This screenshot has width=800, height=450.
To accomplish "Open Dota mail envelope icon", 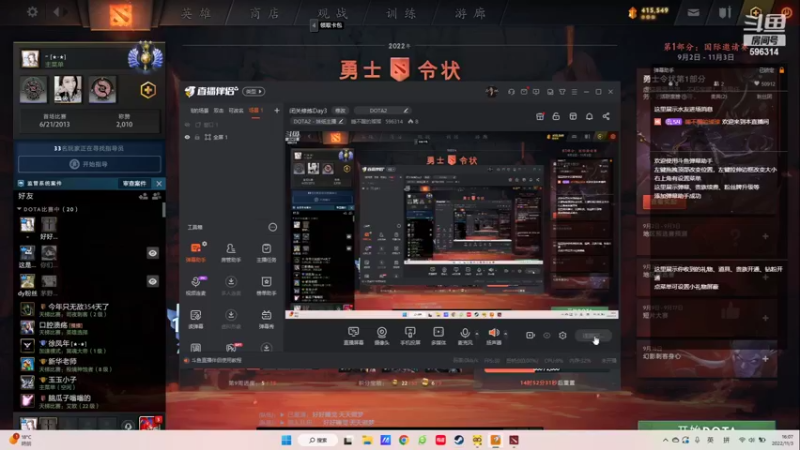I will coord(693,13).
